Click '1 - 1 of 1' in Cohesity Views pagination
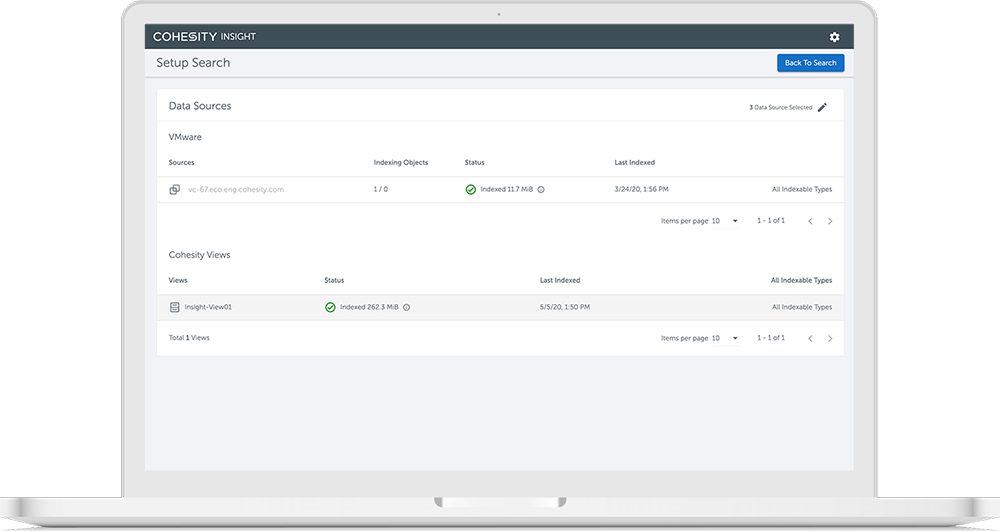The width and height of the screenshot is (1000, 531). pyautogui.click(x=771, y=338)
